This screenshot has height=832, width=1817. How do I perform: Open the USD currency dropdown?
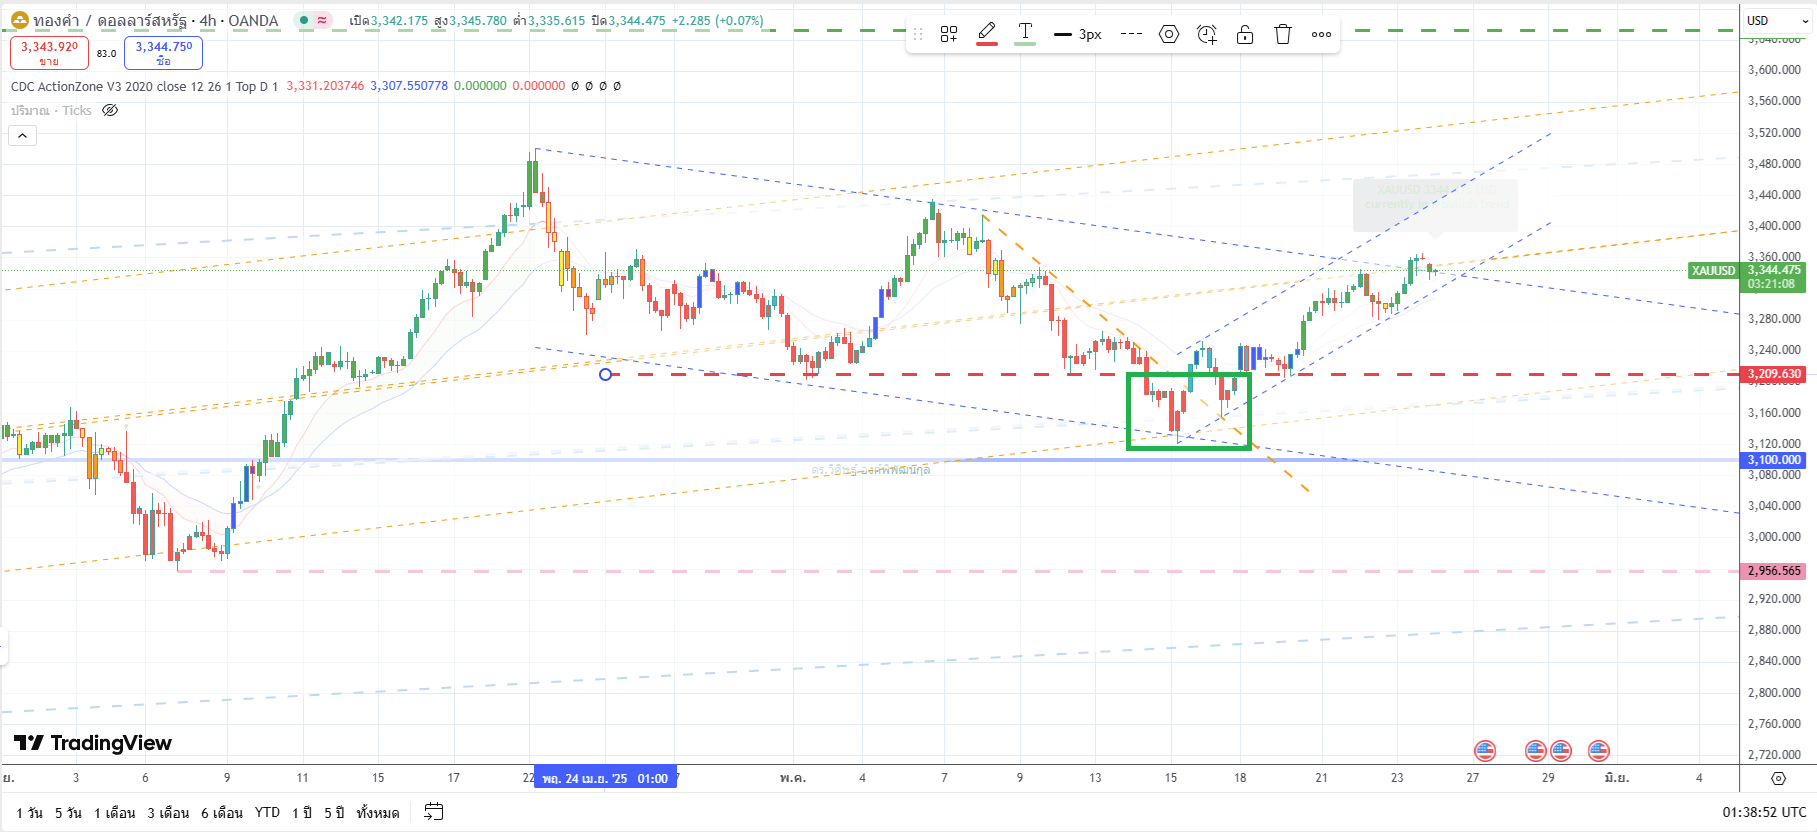[1777, 20]
